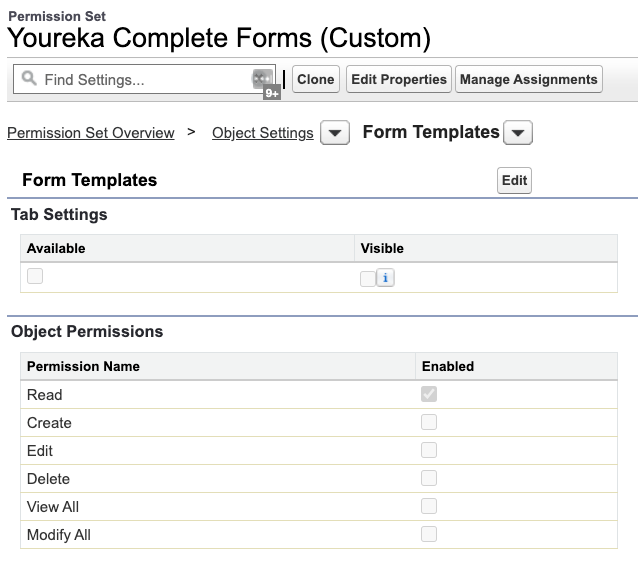Open Manage Assignments
Viewport: 638px width, 563px height.
529,79
